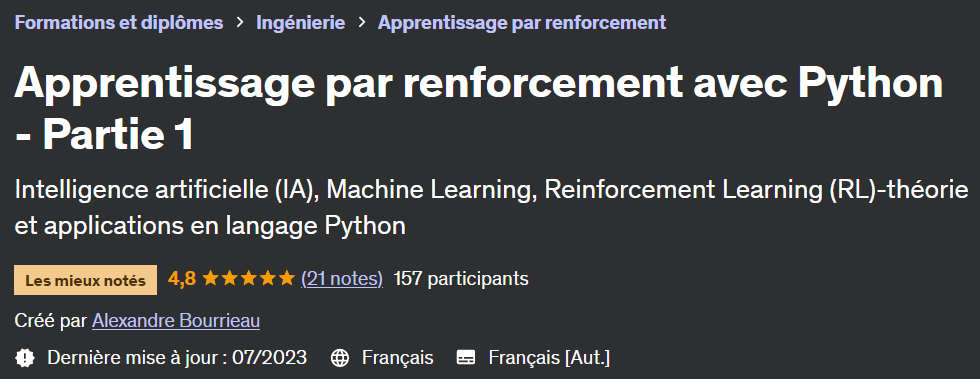
Task: Click the 4,8 rating score
Action: click(182, 279)
